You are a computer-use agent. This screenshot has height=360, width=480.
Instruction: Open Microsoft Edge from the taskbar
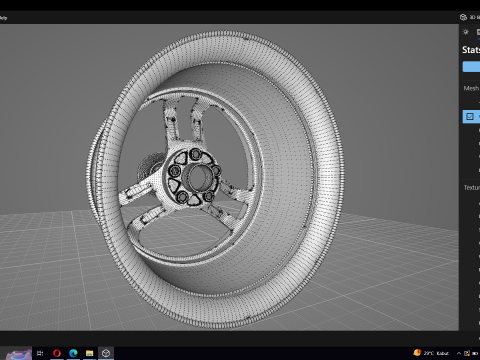(x=73, y=353)
